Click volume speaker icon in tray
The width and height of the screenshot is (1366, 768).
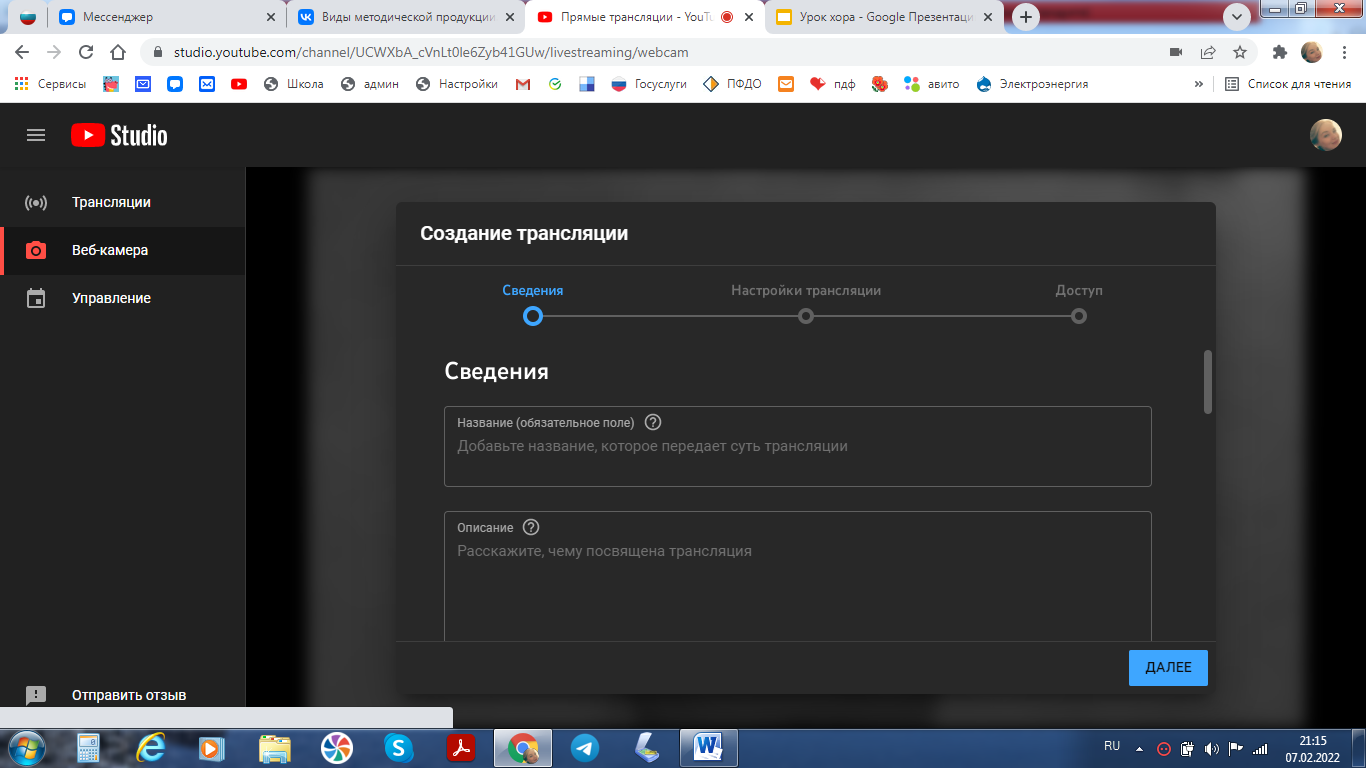tap(1211, 747)
